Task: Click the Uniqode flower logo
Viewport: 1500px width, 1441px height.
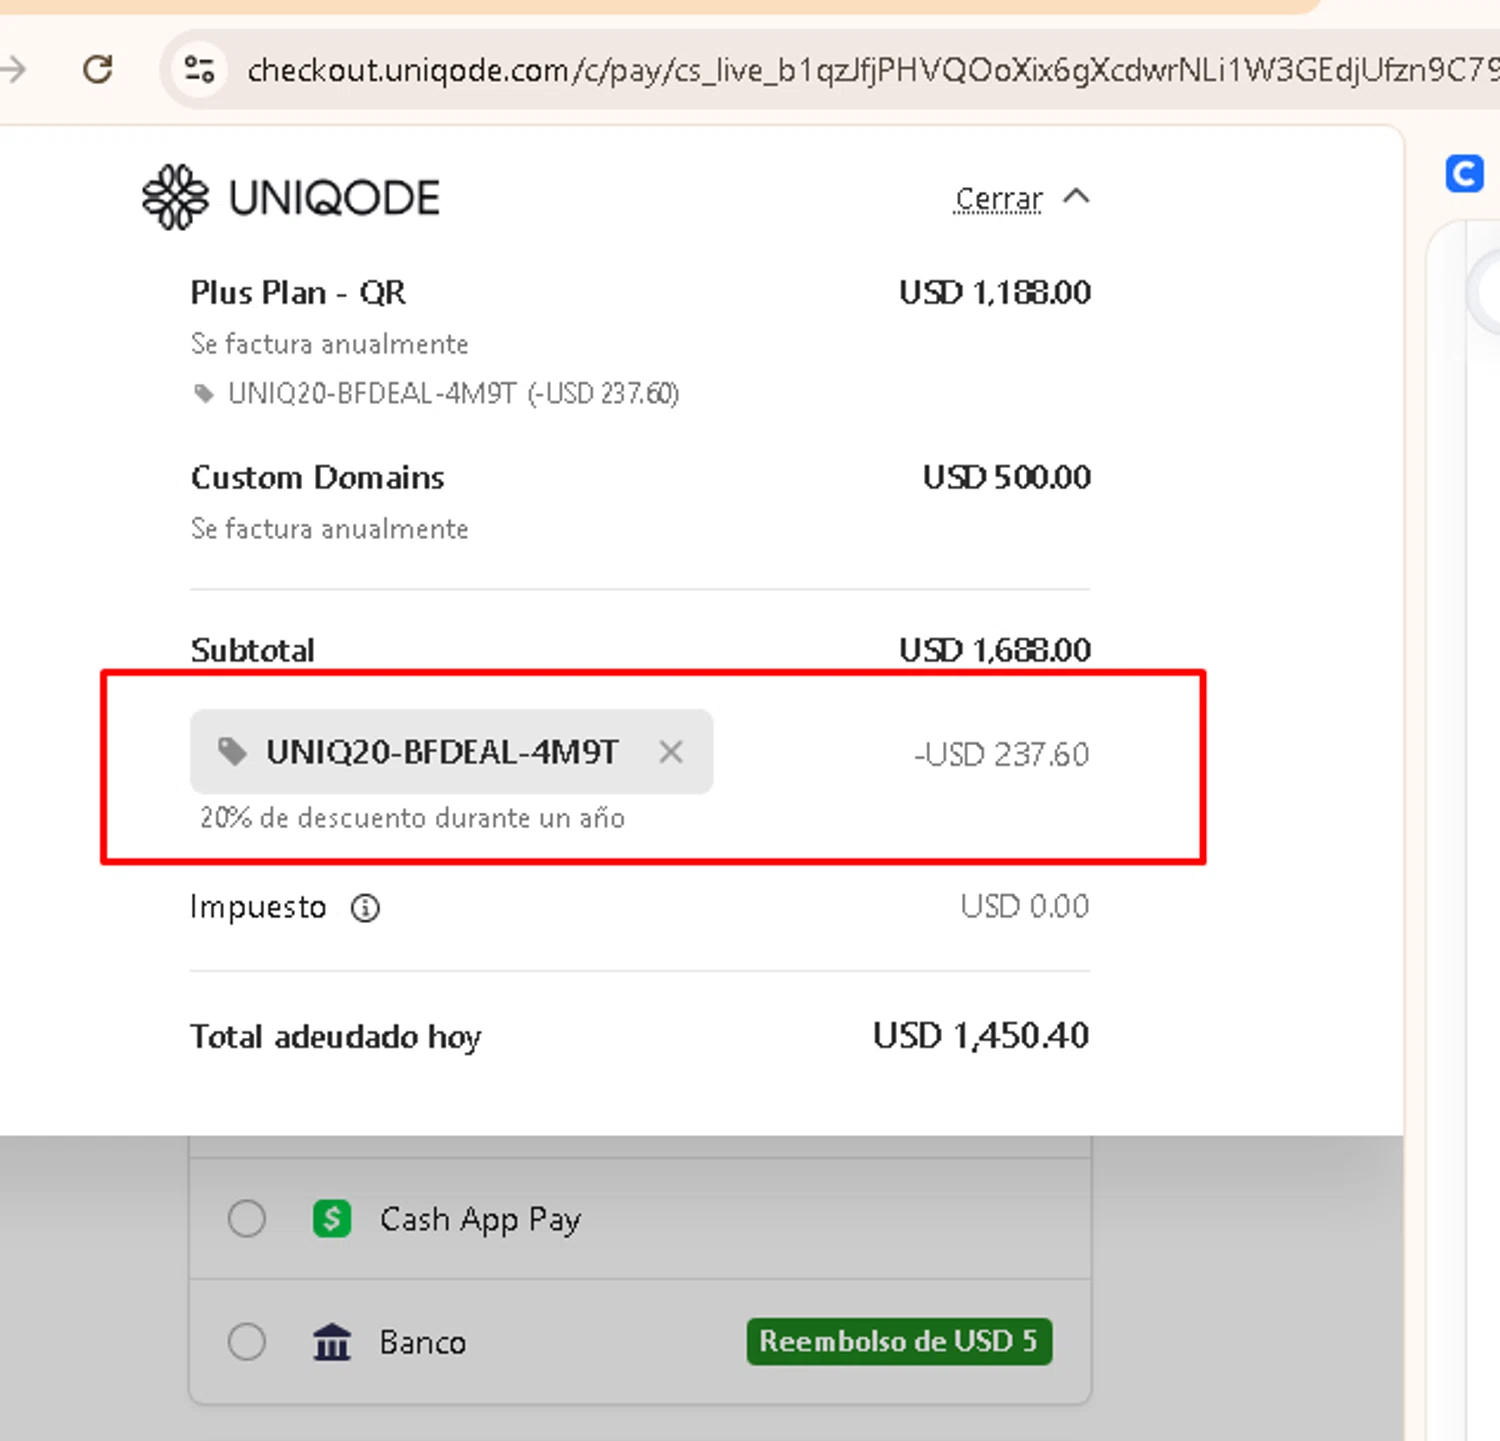Action: point(175,197)
